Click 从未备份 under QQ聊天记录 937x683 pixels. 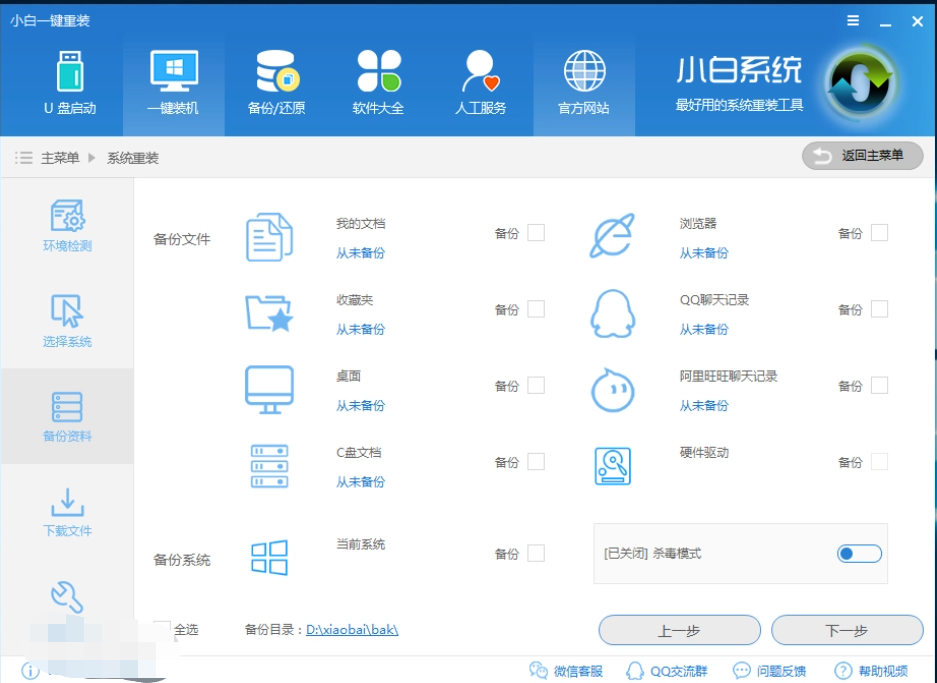click(704, 329)
